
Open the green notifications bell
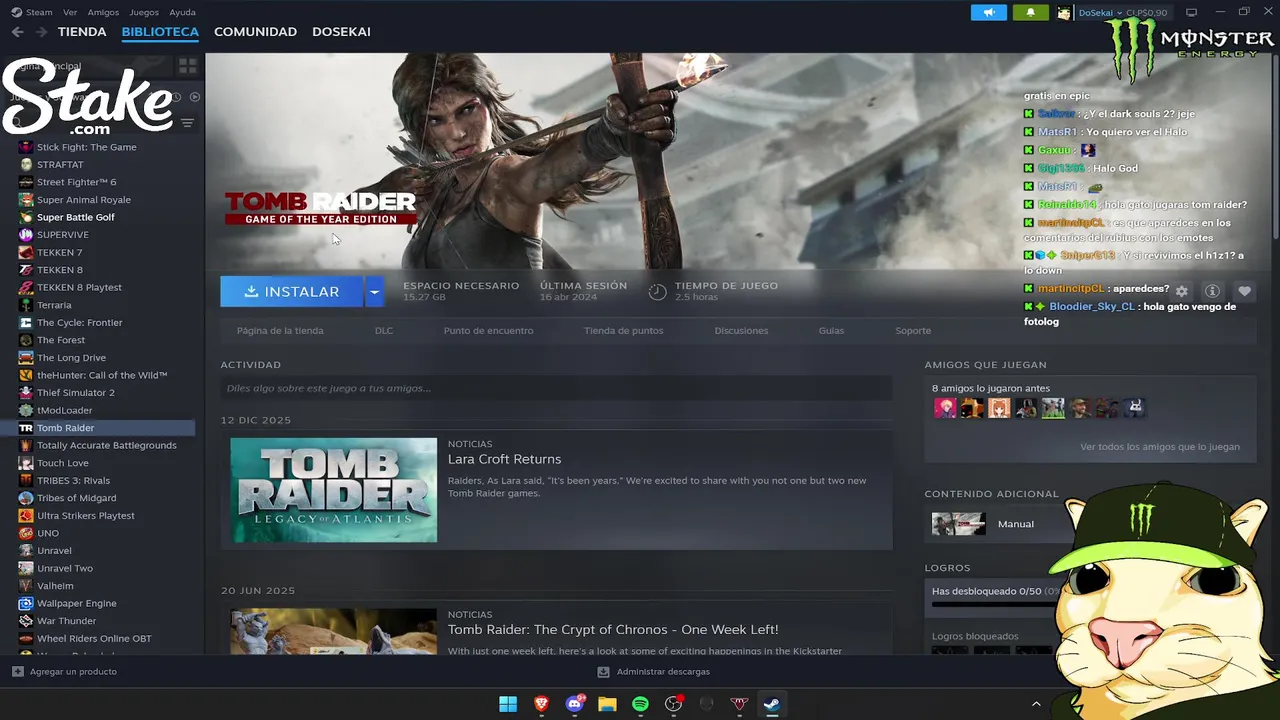tap(1030, 13)
